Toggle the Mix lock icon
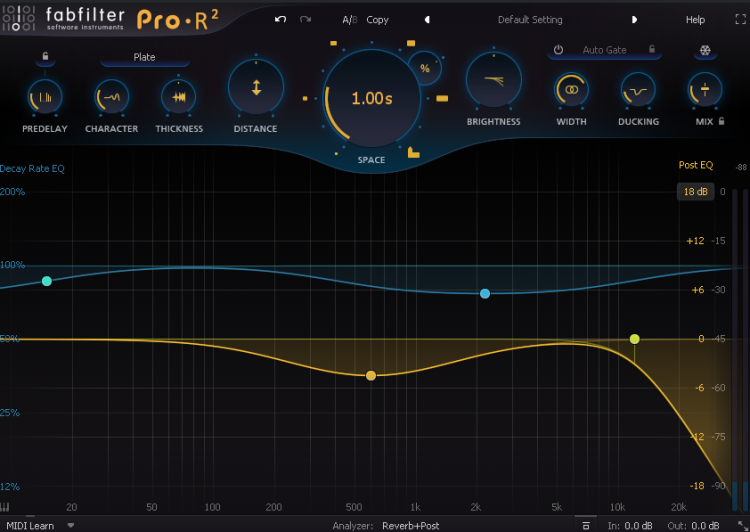 click(x=721, y=121)
